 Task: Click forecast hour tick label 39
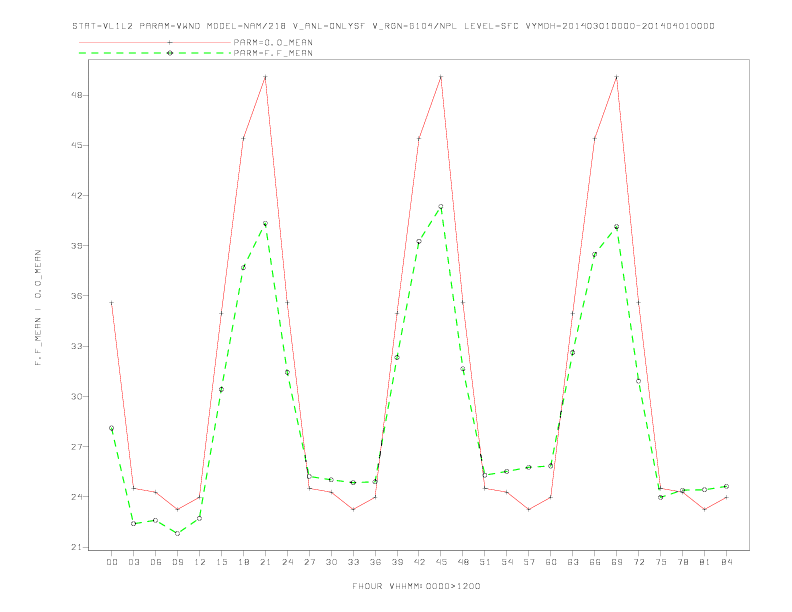(397, 562)
